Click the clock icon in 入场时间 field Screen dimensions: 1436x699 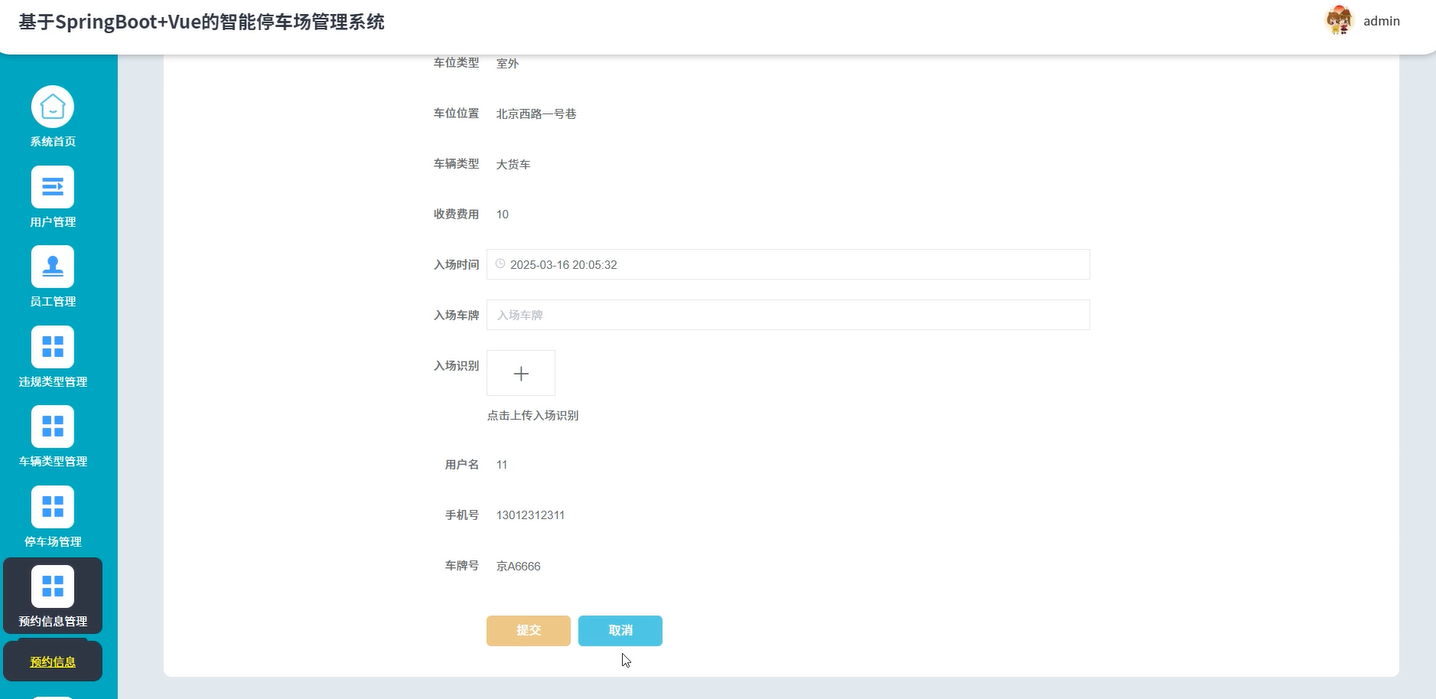(499, 263)
